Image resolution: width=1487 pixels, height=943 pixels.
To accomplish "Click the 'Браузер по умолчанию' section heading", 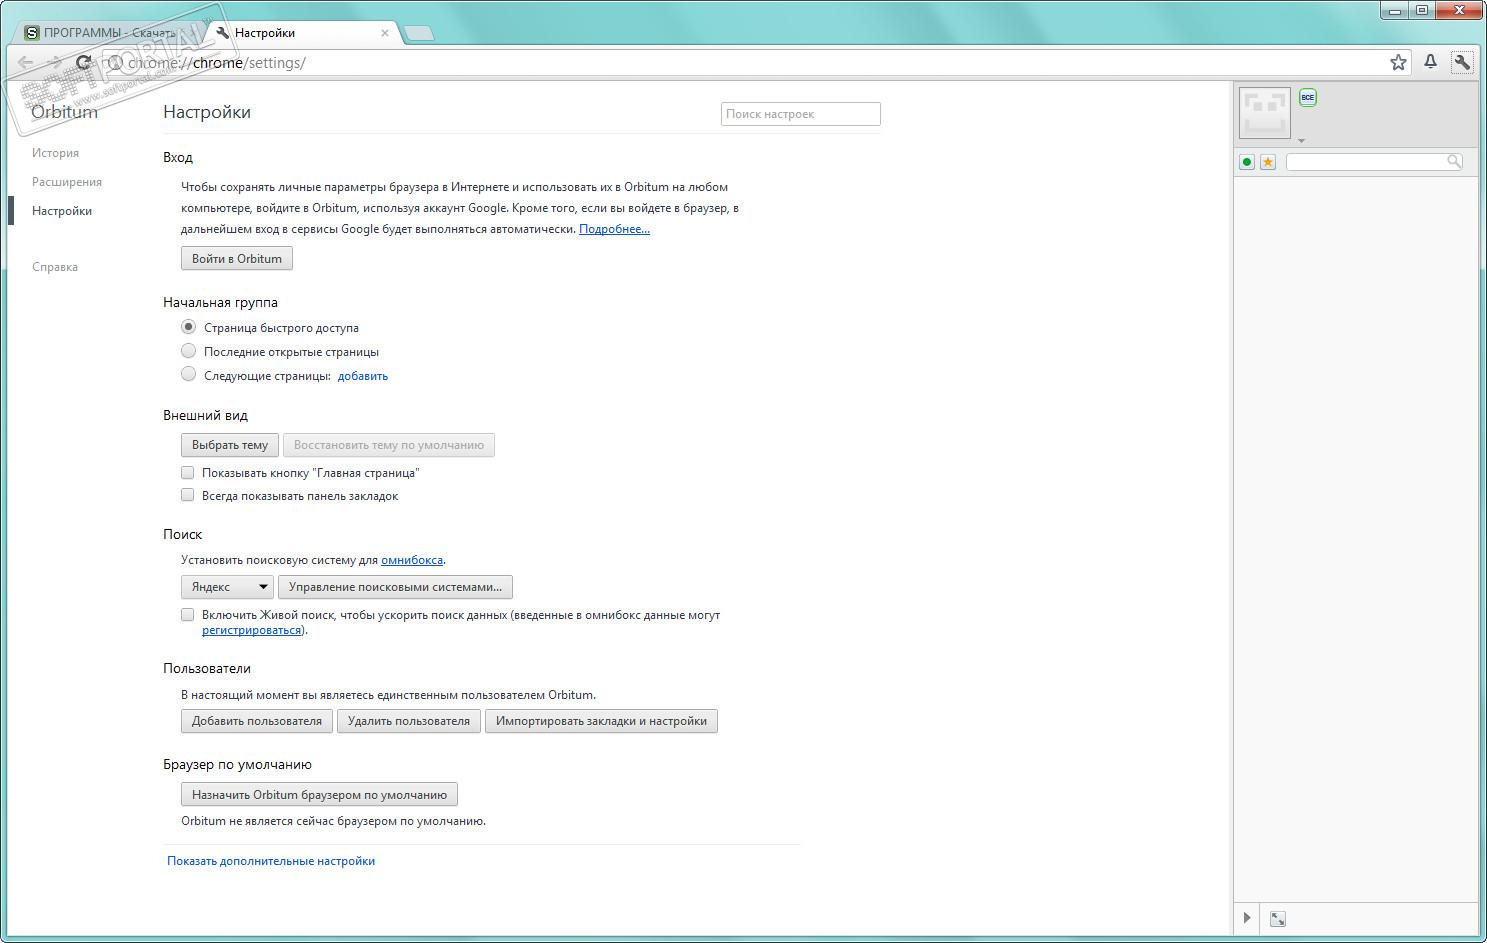I will pos(237,764).
